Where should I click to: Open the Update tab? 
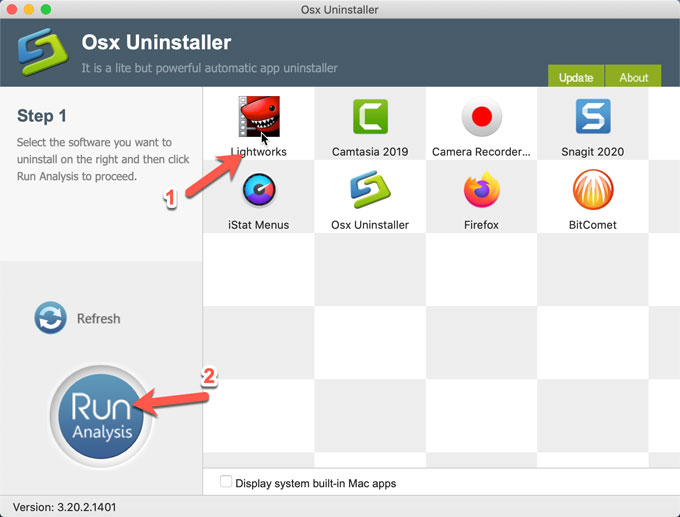click(x=576, y=77)
